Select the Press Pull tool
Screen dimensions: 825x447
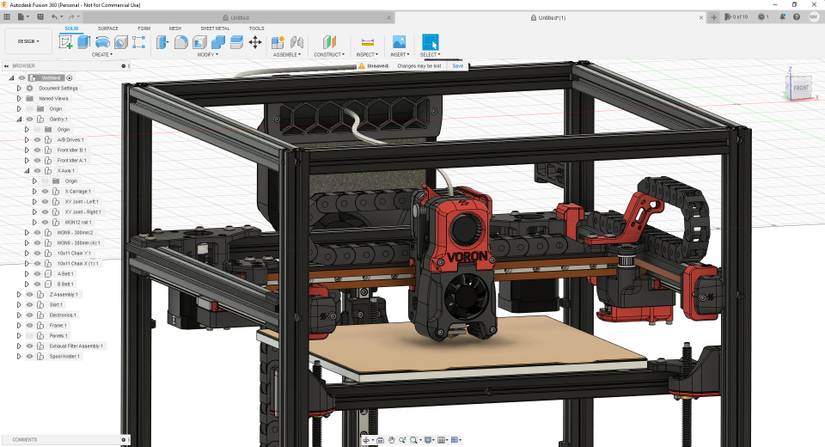[163, 42]
